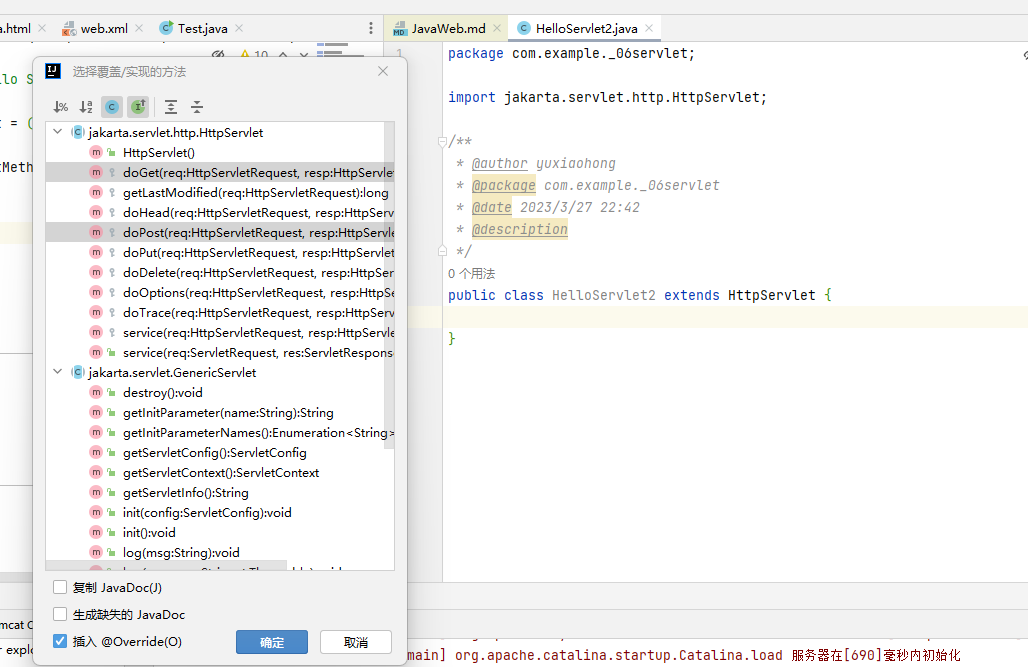Enable the 复制 JavaDoc checkbox
The height and width of the screenshot is (667, 1028).
(x=60, y=587)
